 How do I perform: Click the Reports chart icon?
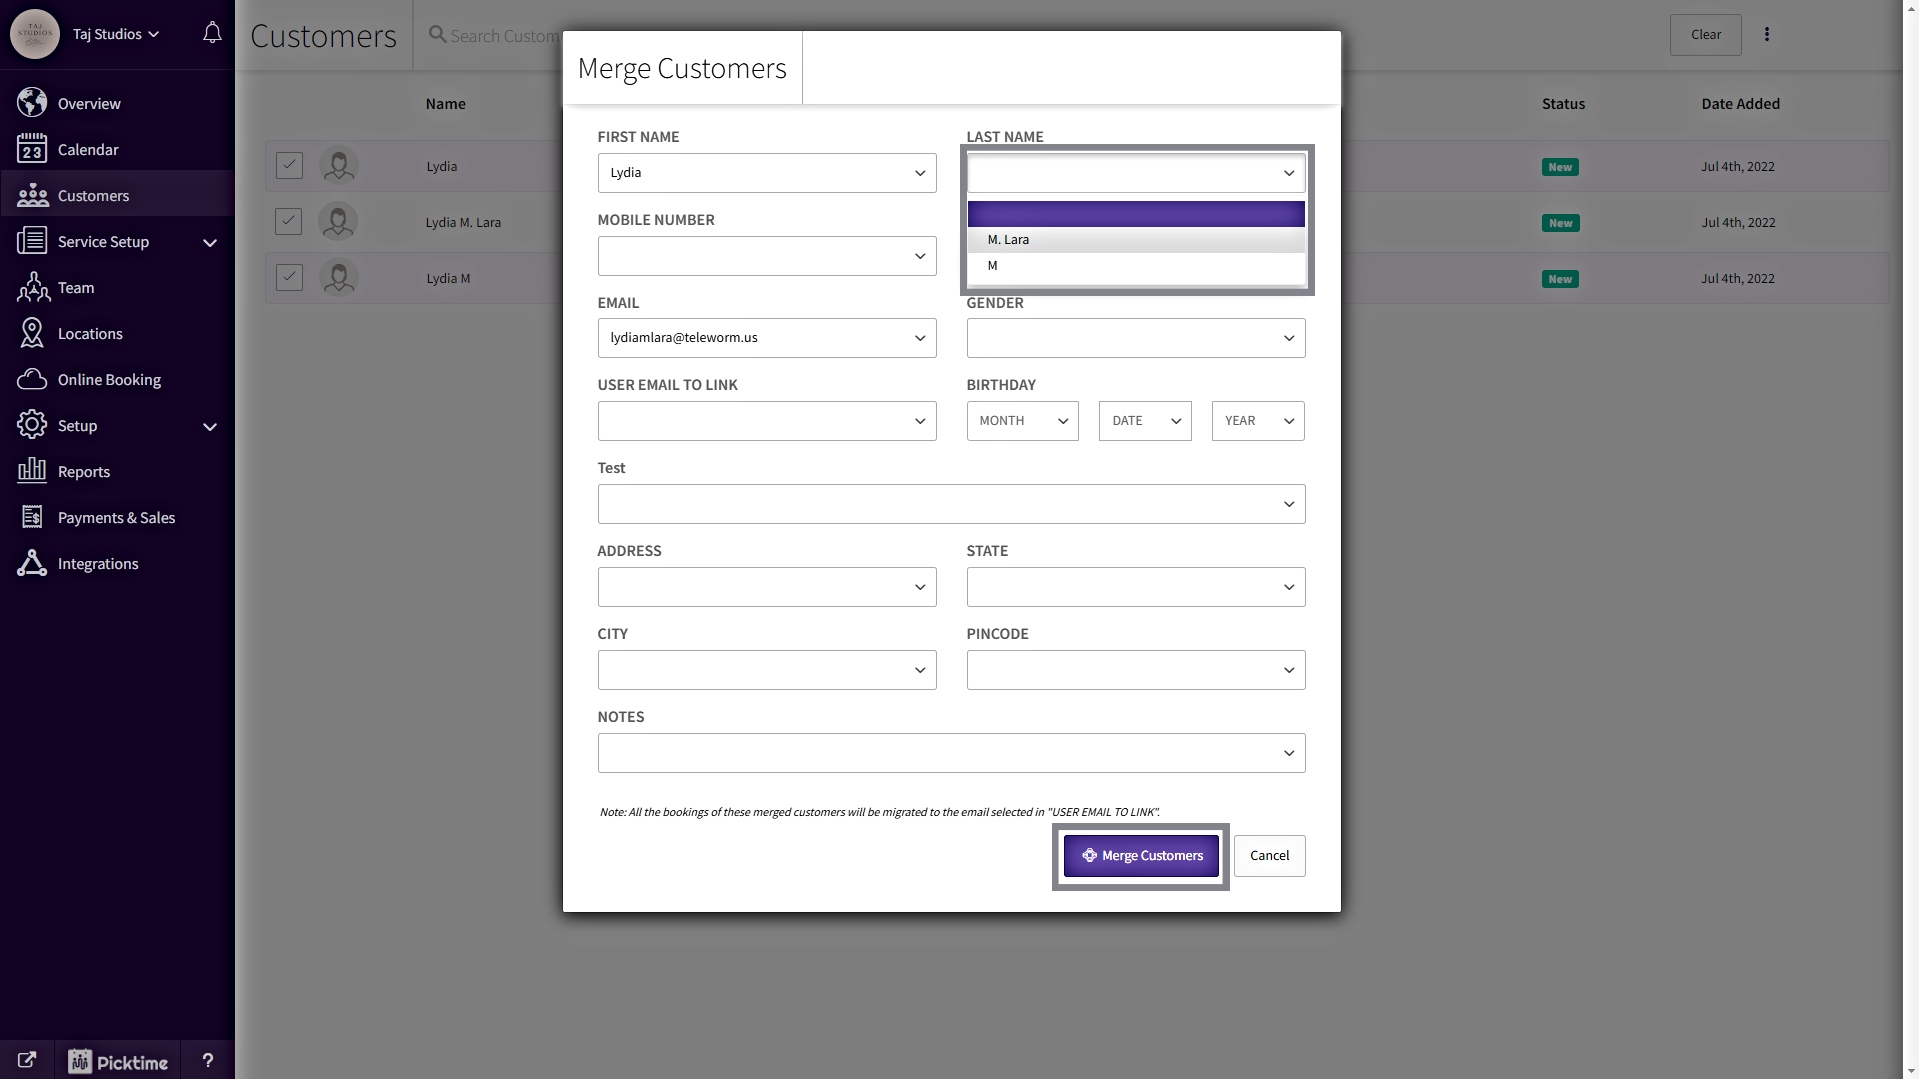tap(32, 471)
